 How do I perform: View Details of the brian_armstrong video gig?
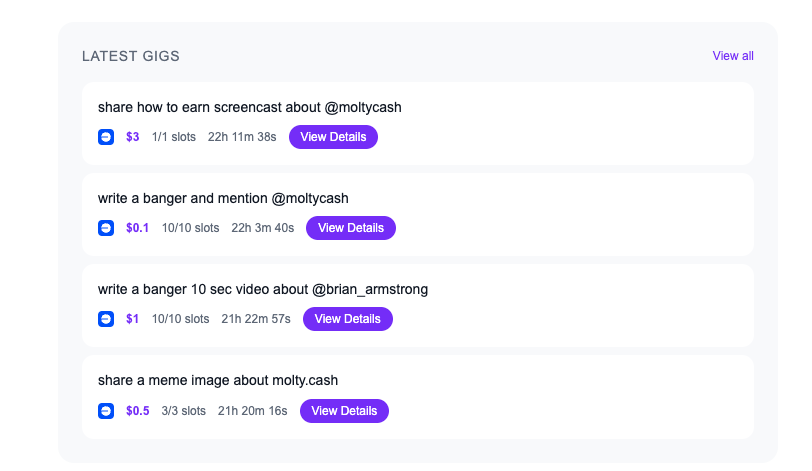348,319
